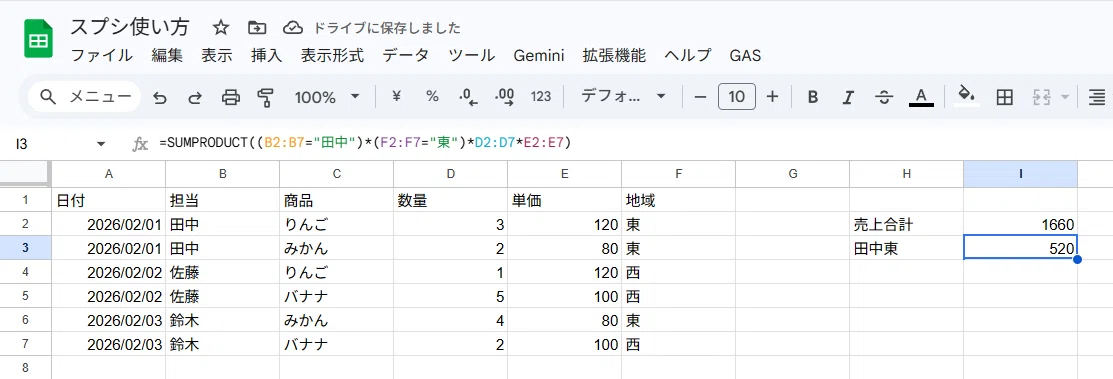Open the 表示形式 menu
This screenshot has height=379, width=1113.
331,56
